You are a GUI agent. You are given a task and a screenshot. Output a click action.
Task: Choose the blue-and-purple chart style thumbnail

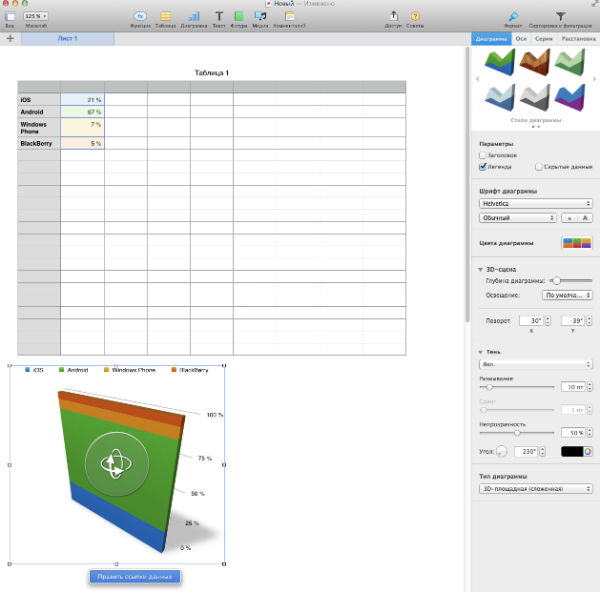click(570, 98)
